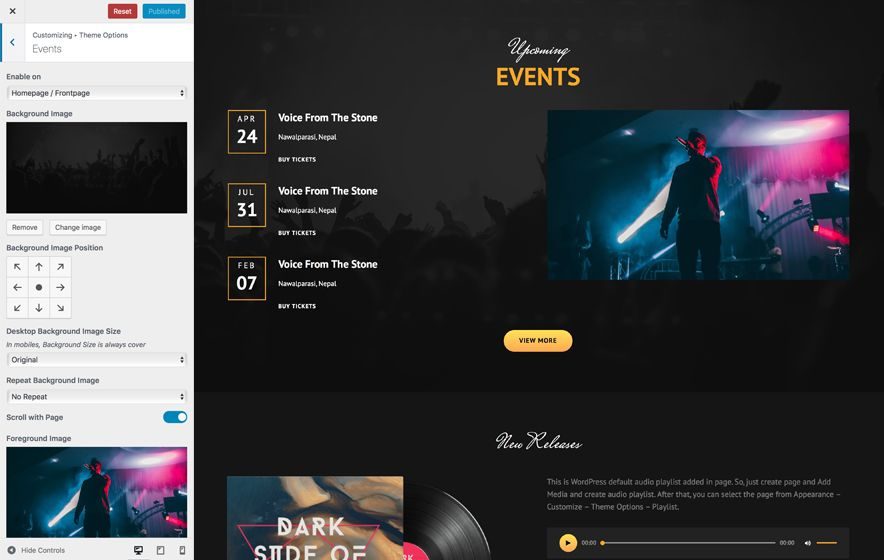Open Desktop Background Image Size dropdown
The image size is (884, 560).
[96, 359]
